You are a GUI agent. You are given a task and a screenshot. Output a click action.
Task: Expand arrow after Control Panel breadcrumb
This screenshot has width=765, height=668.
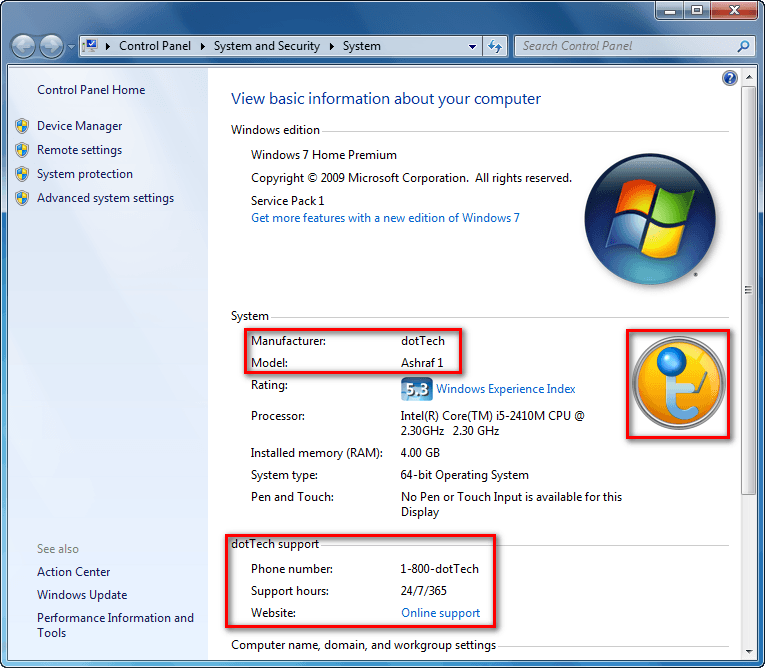202,46
